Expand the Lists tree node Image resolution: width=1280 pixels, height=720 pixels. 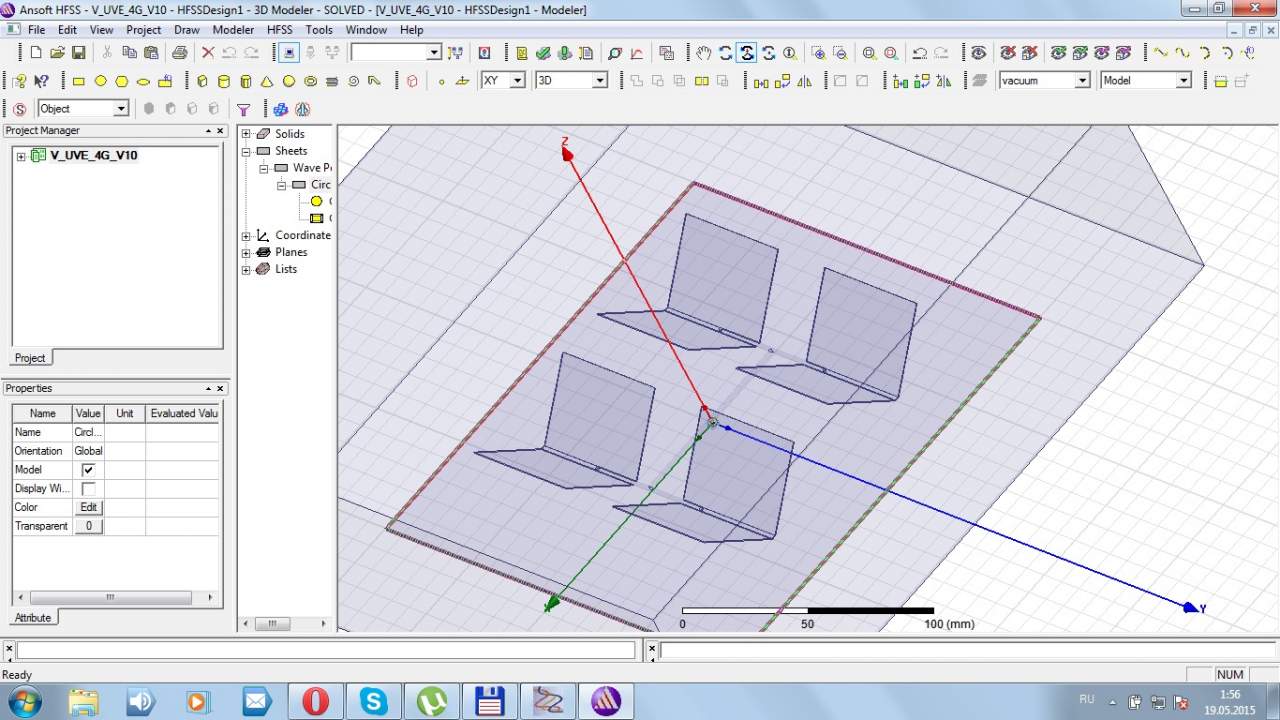point(246,269)
